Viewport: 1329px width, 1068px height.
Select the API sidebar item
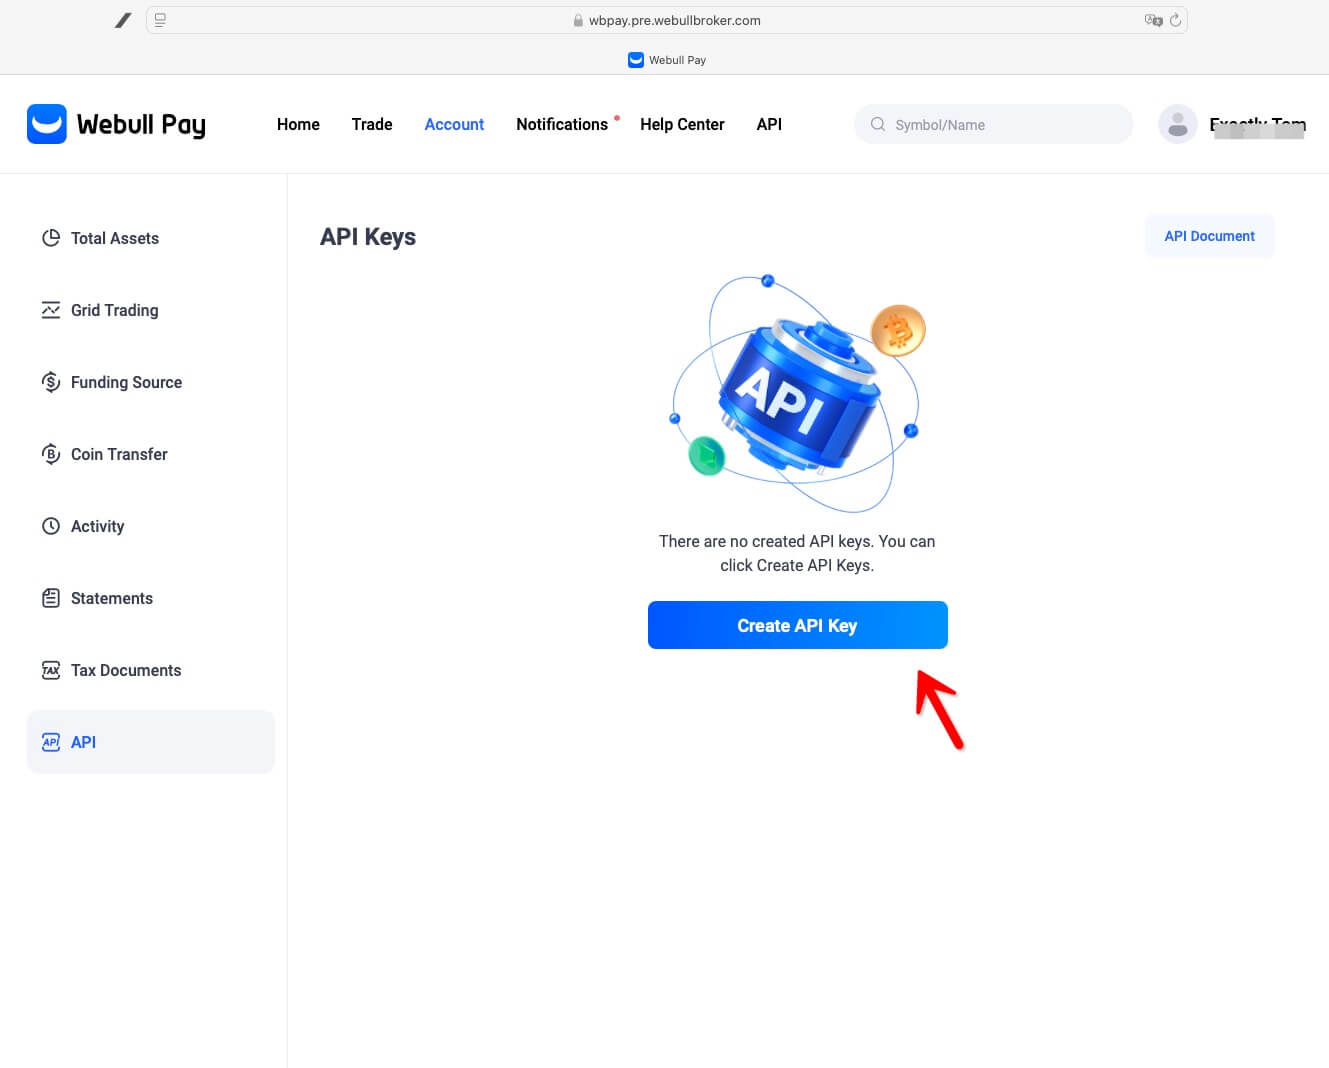coord(150,742)
